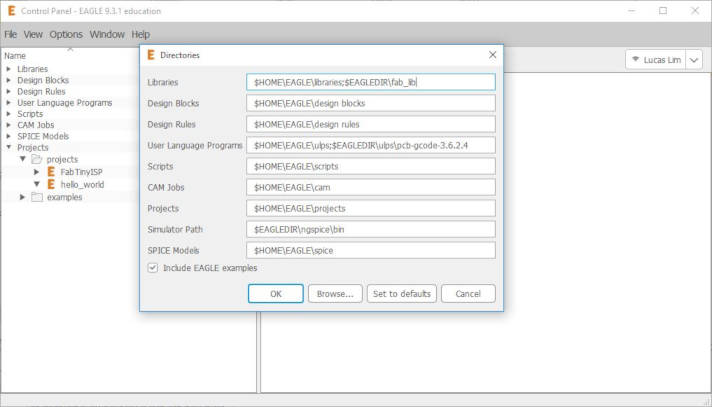Expand the Design Blocks tree node
712x407 pixels.
(x=8, y=80)
